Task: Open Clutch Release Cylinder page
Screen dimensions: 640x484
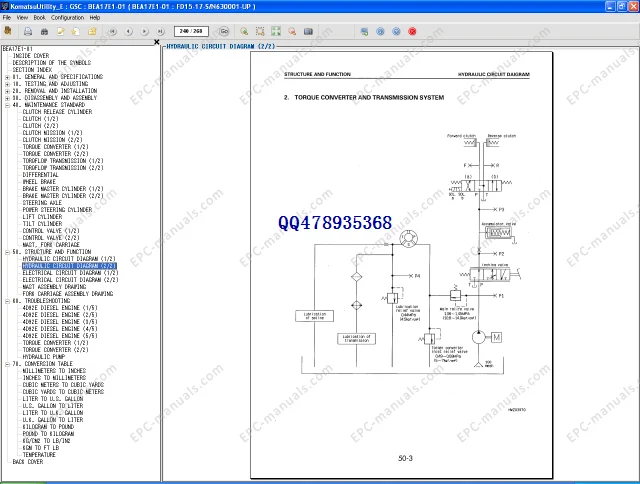Action: (x=57, y=112)
